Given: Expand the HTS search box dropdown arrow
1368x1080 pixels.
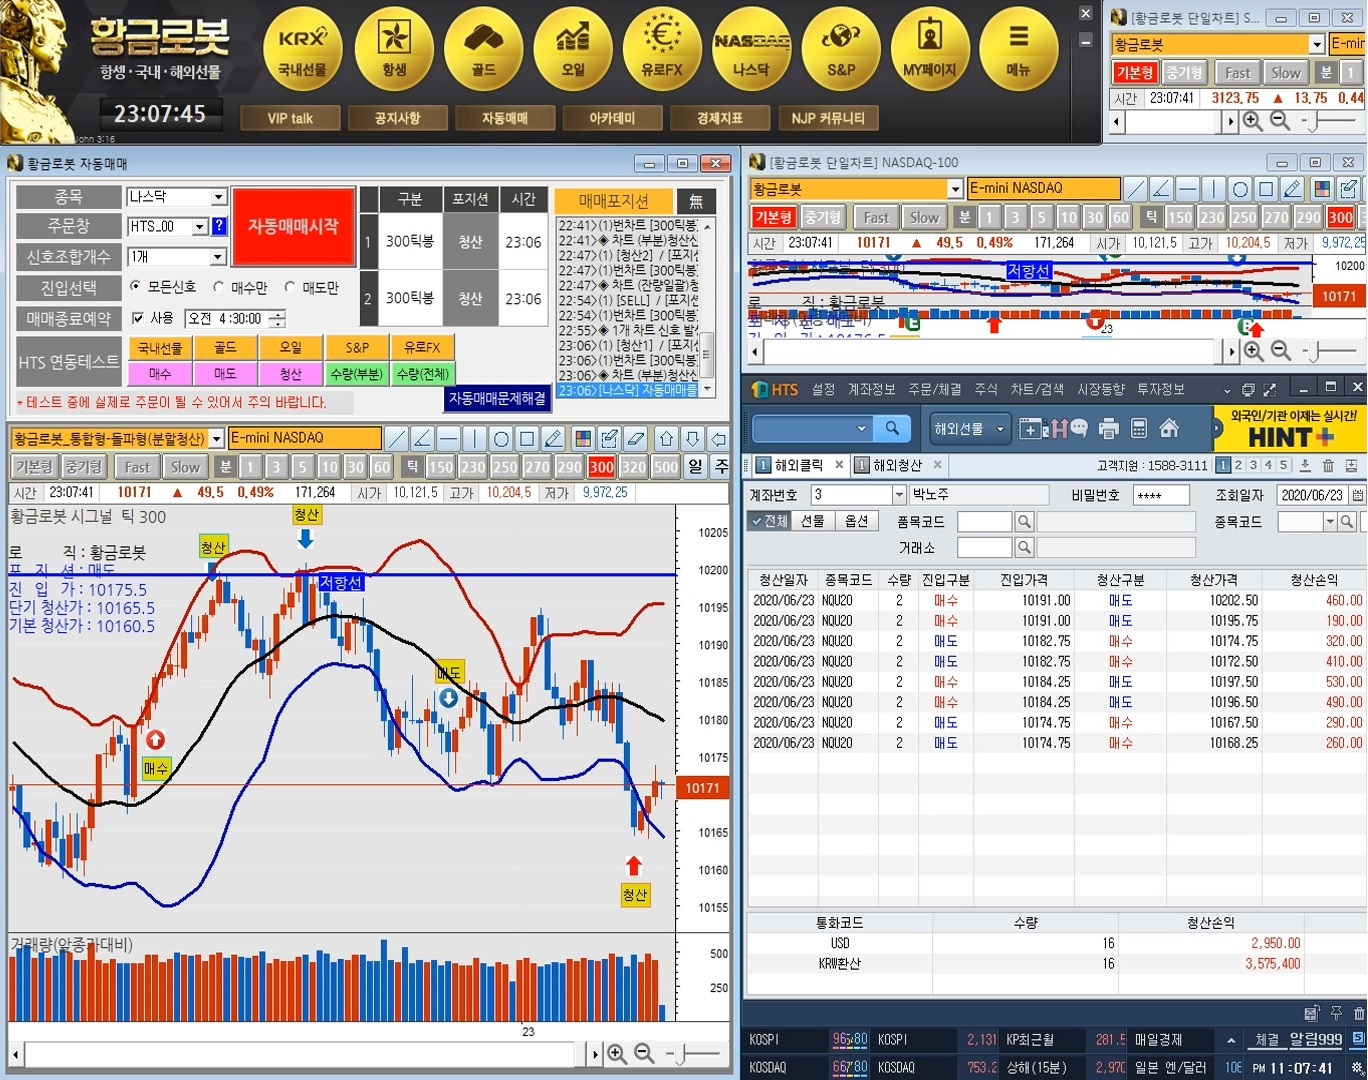Looking at the screenshot, I should pyautogui.click(x=861, y=428).
